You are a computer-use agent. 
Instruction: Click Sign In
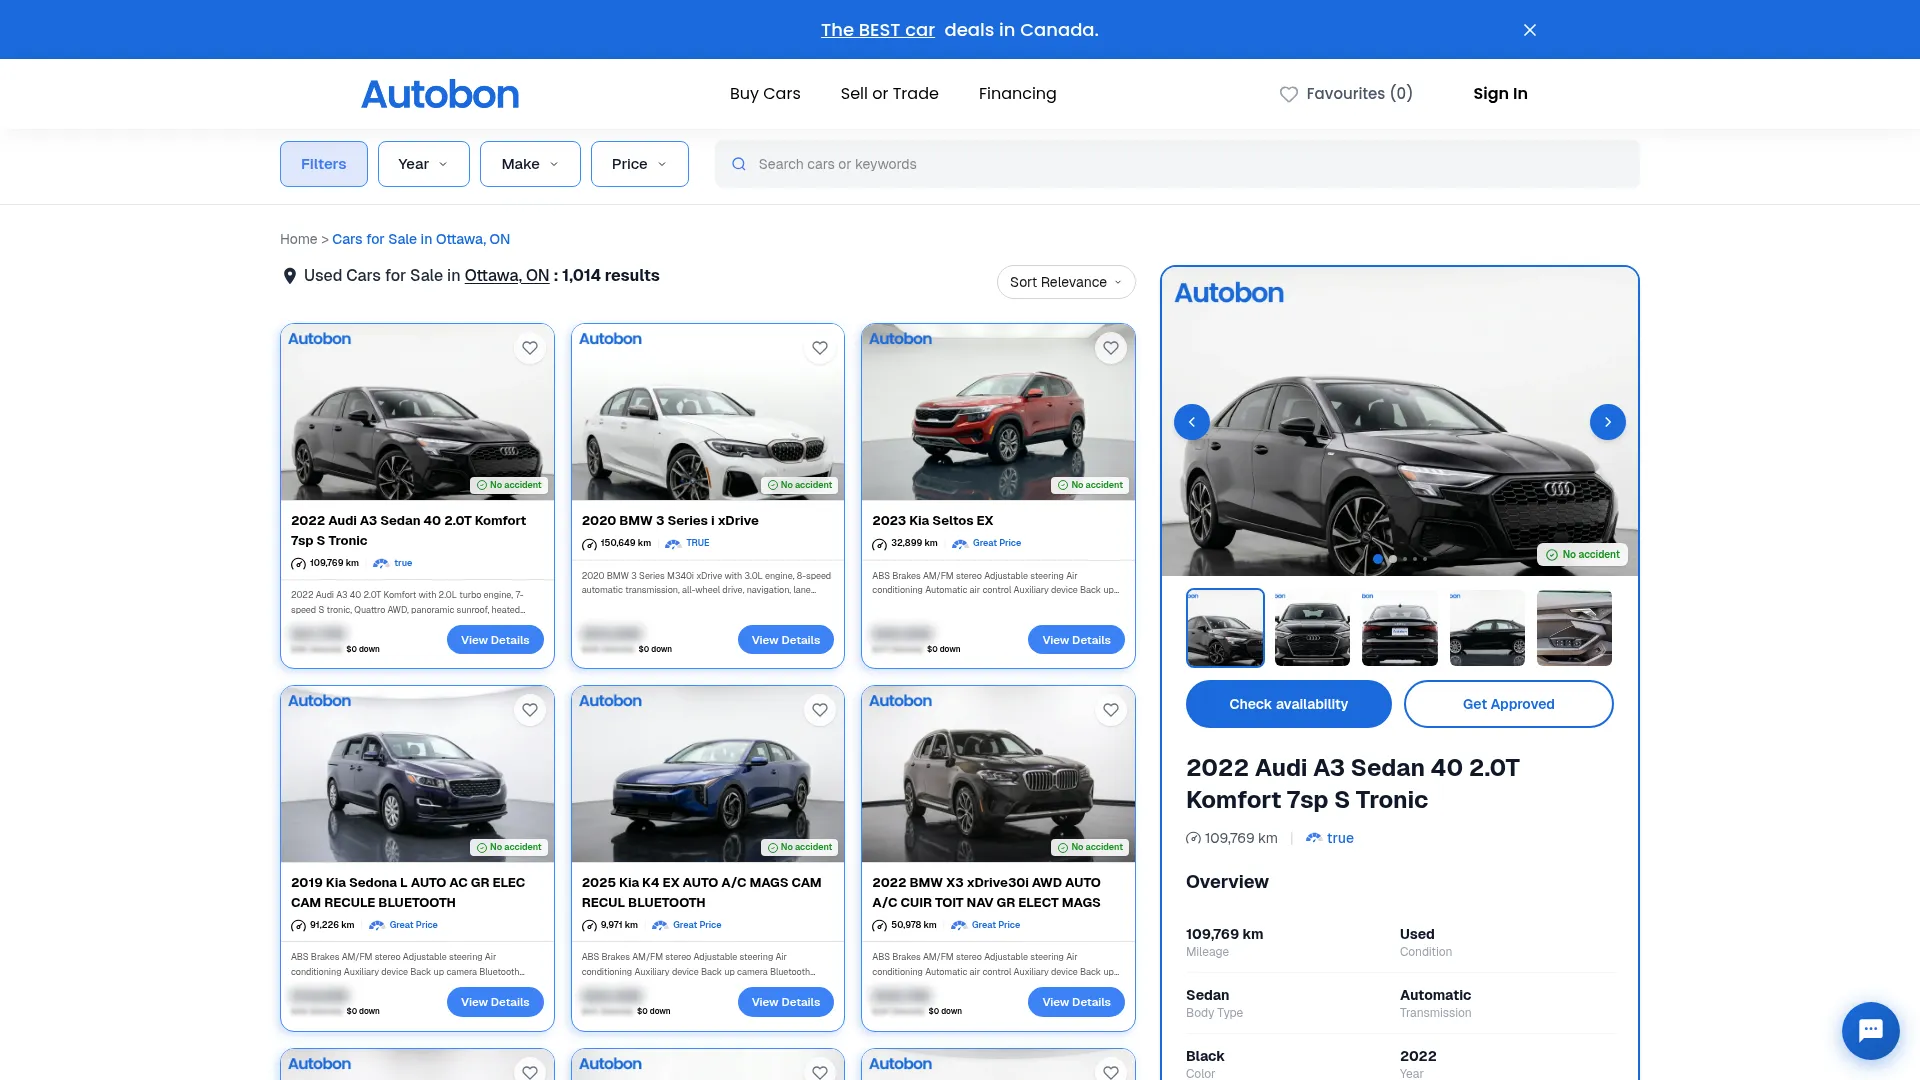(1500, 93)
